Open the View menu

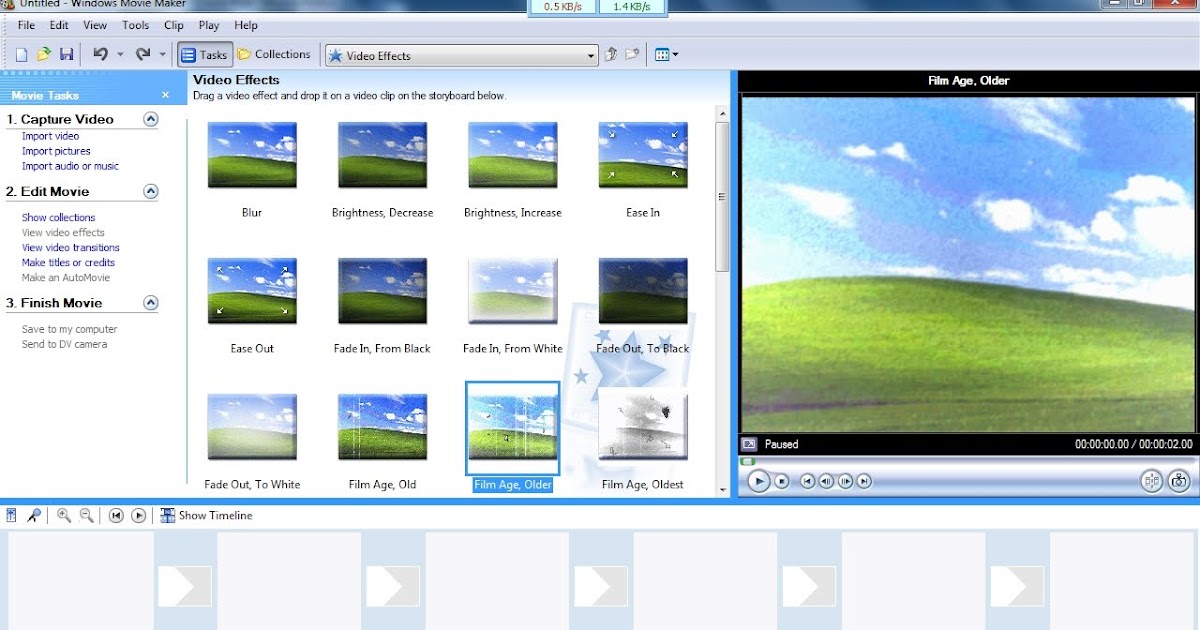point(95,25)
